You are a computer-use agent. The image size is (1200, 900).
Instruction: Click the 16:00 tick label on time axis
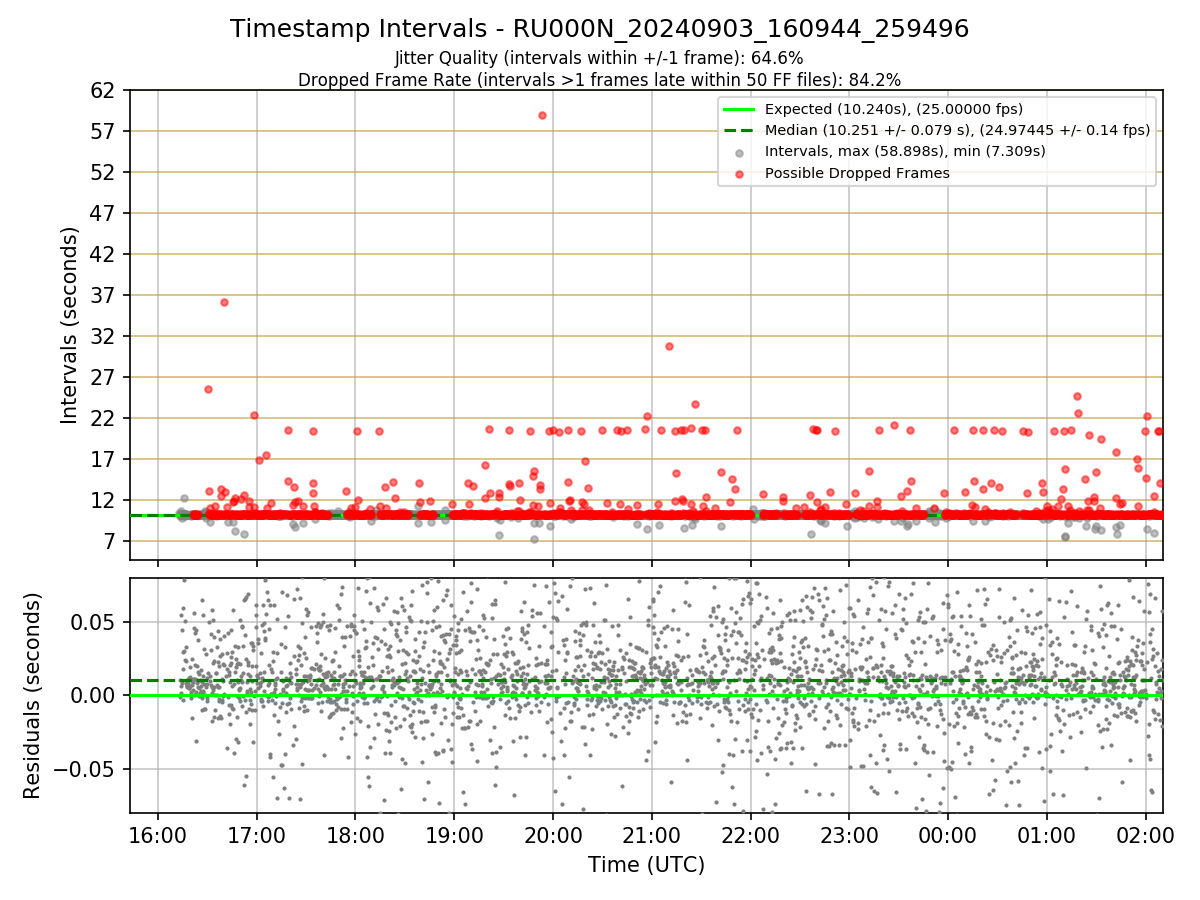tap(158, 835)
